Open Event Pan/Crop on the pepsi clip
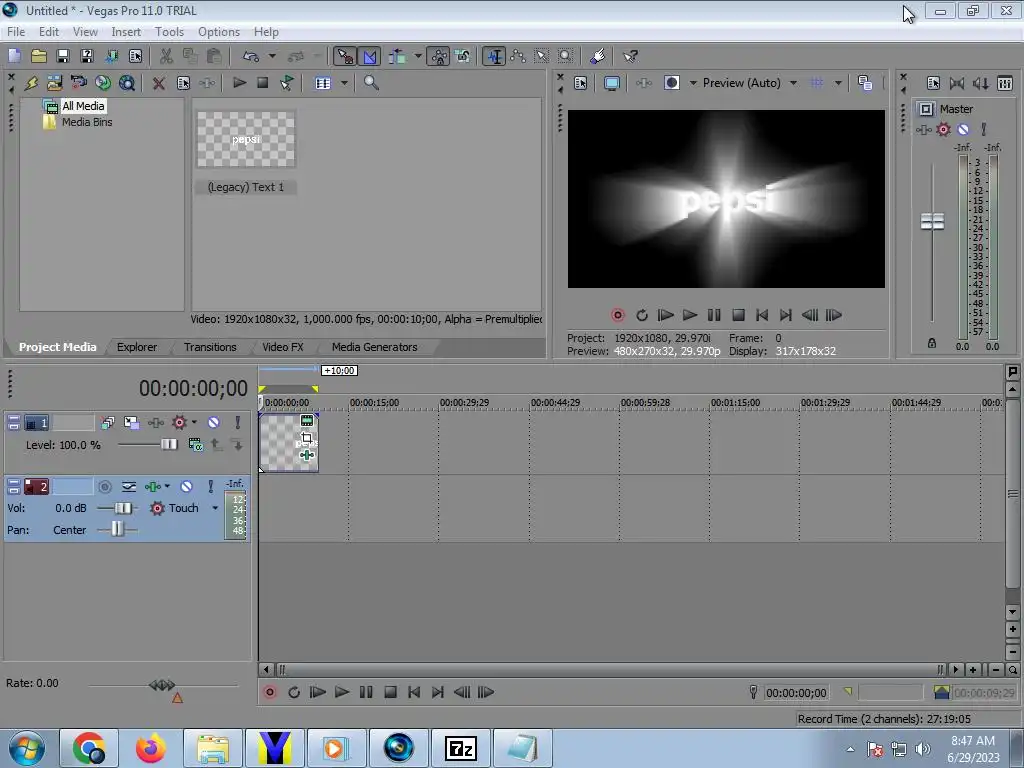Viewport: 1024px width, 768px height. [306, 438]
